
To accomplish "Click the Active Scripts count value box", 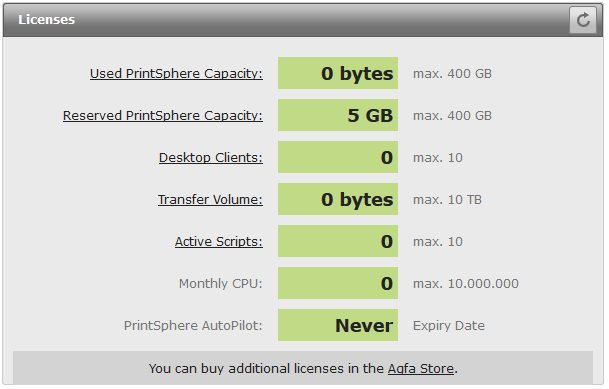I will 338,241.
